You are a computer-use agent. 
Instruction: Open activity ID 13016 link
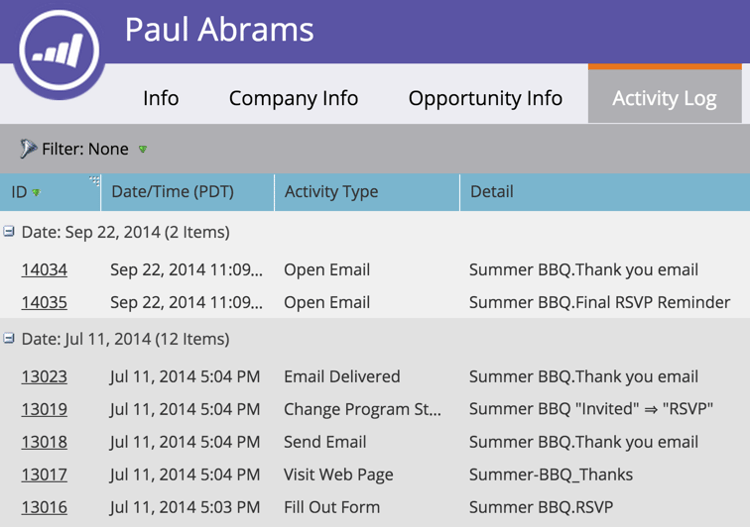click(x=44, y=507)
